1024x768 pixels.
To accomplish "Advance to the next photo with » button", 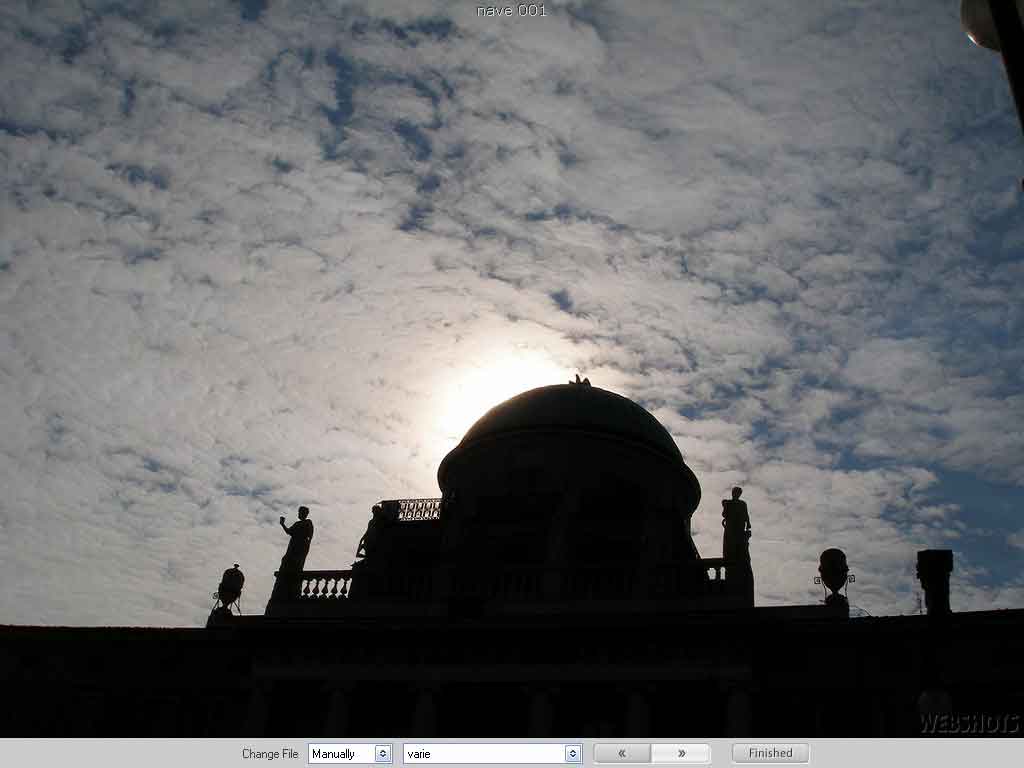I will pos(681,753).
